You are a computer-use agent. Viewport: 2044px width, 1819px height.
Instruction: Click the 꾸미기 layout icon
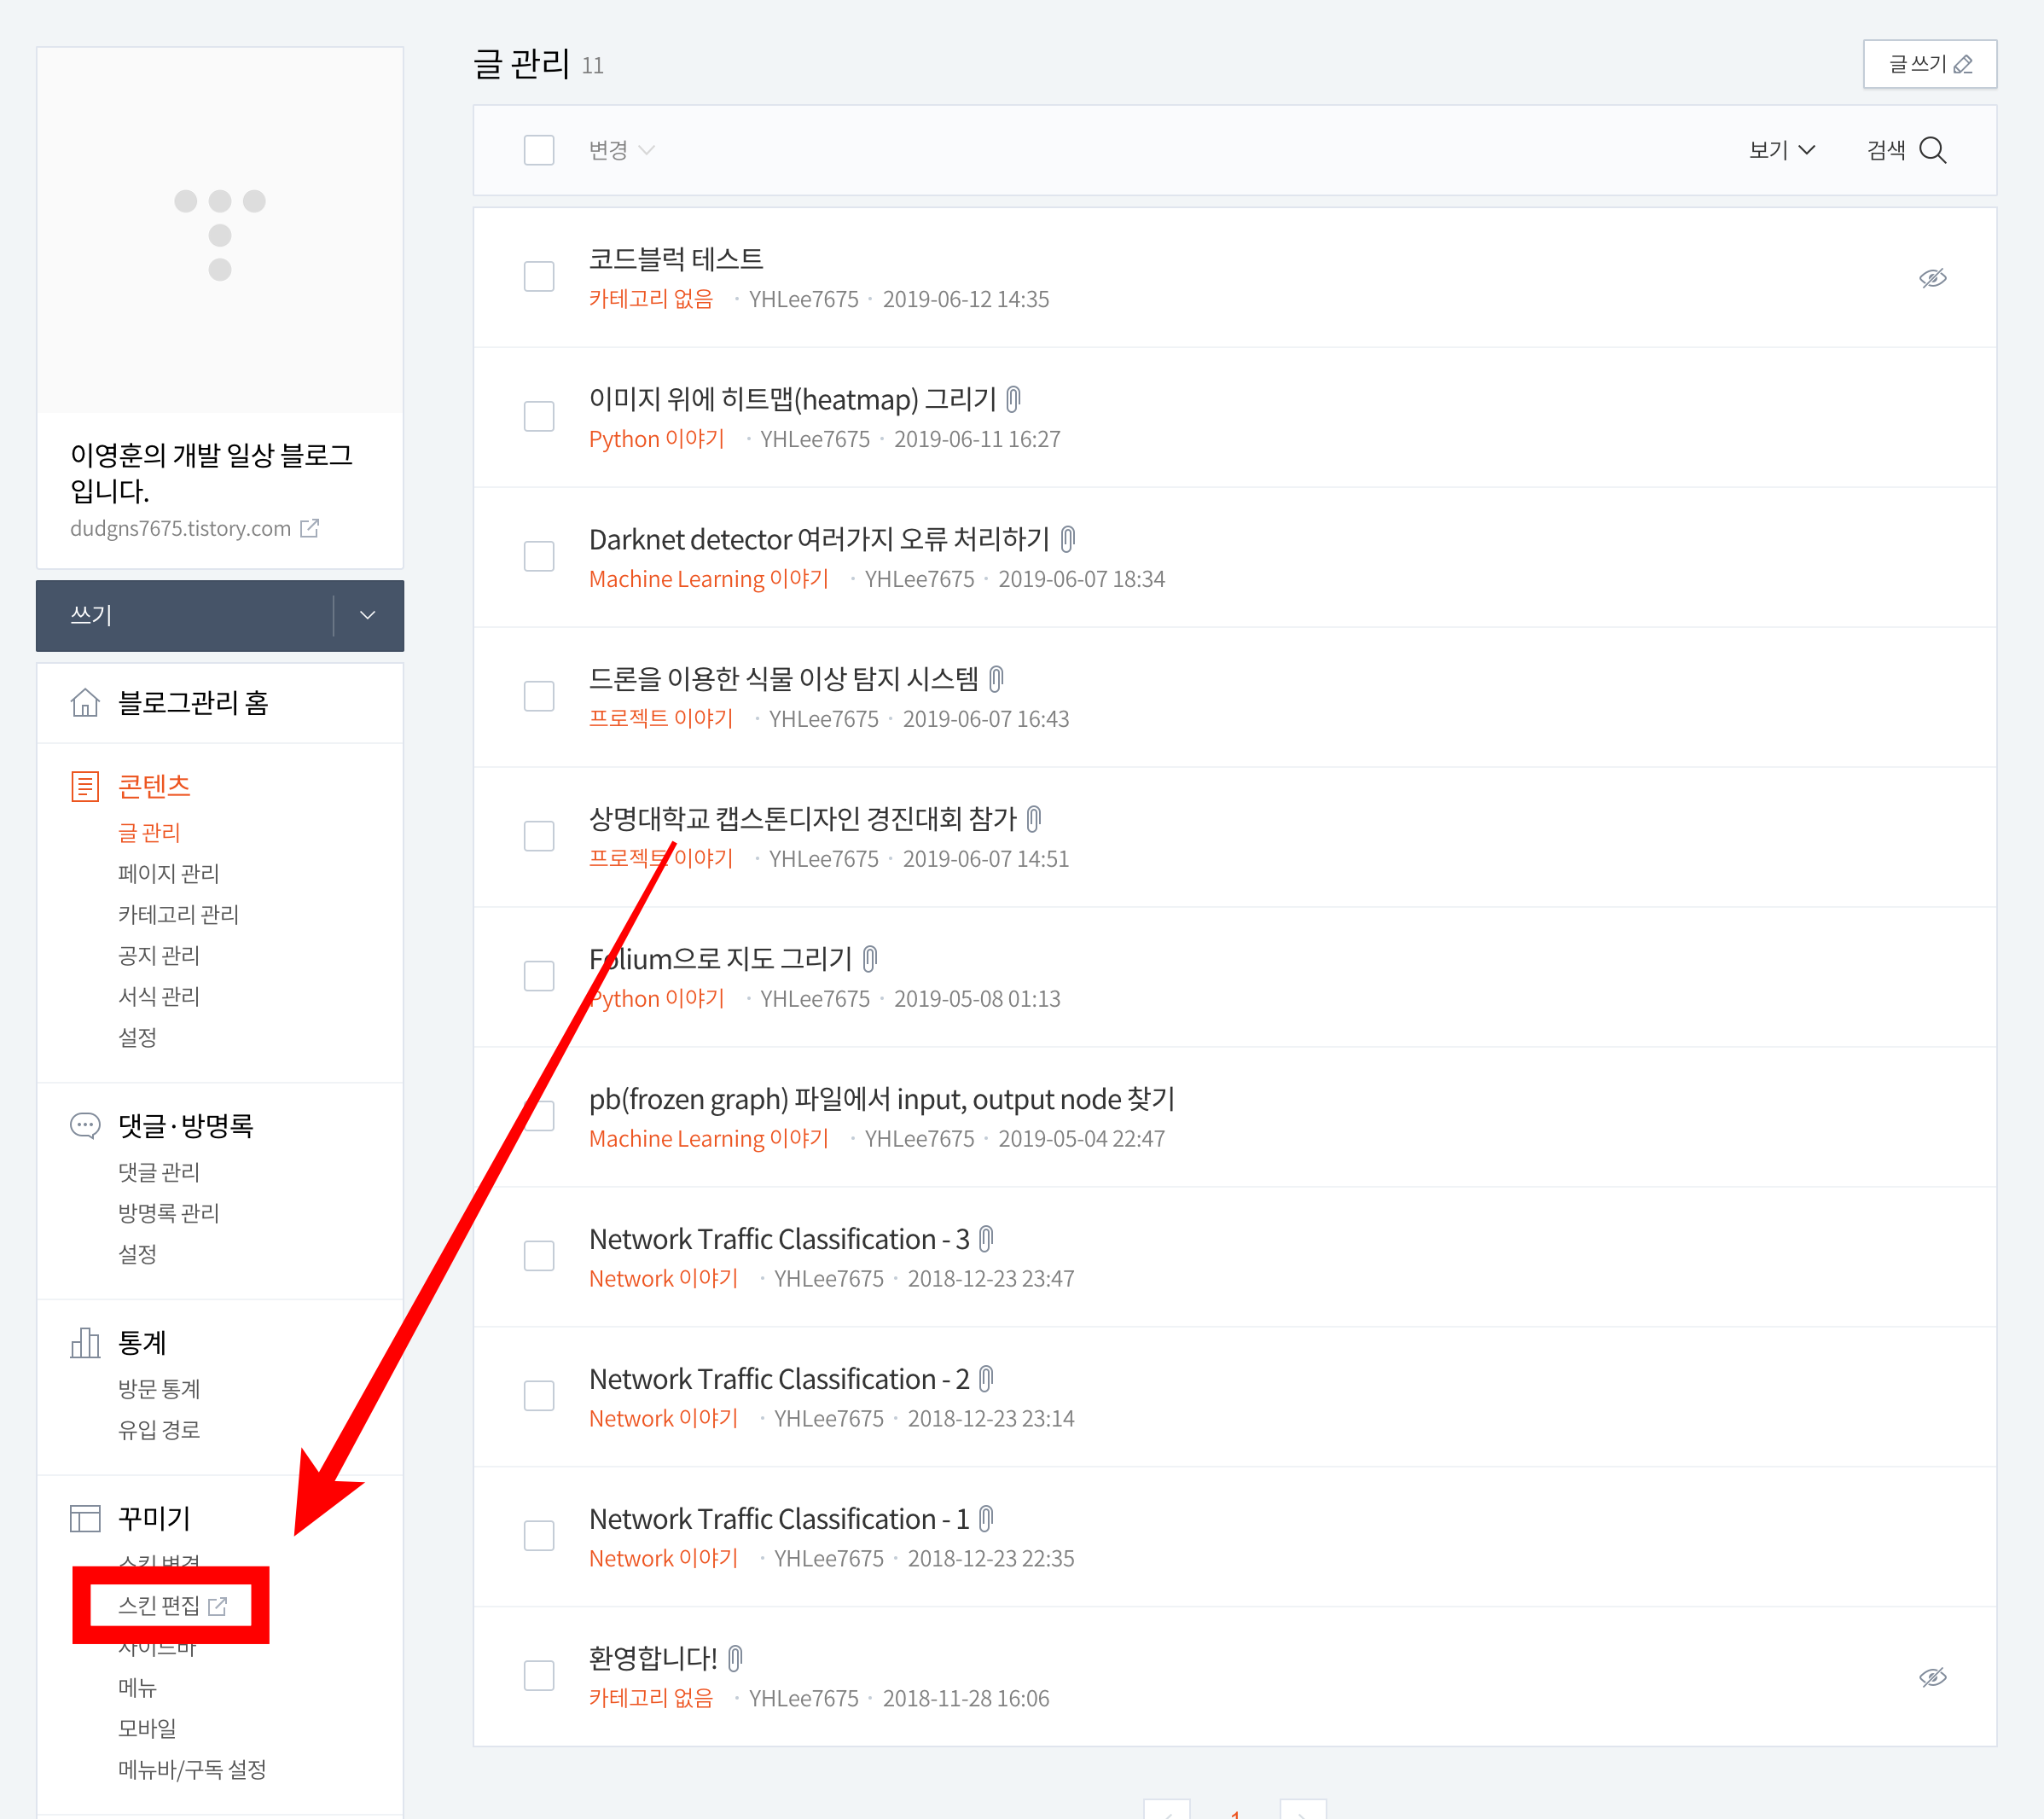[85, 1519]
